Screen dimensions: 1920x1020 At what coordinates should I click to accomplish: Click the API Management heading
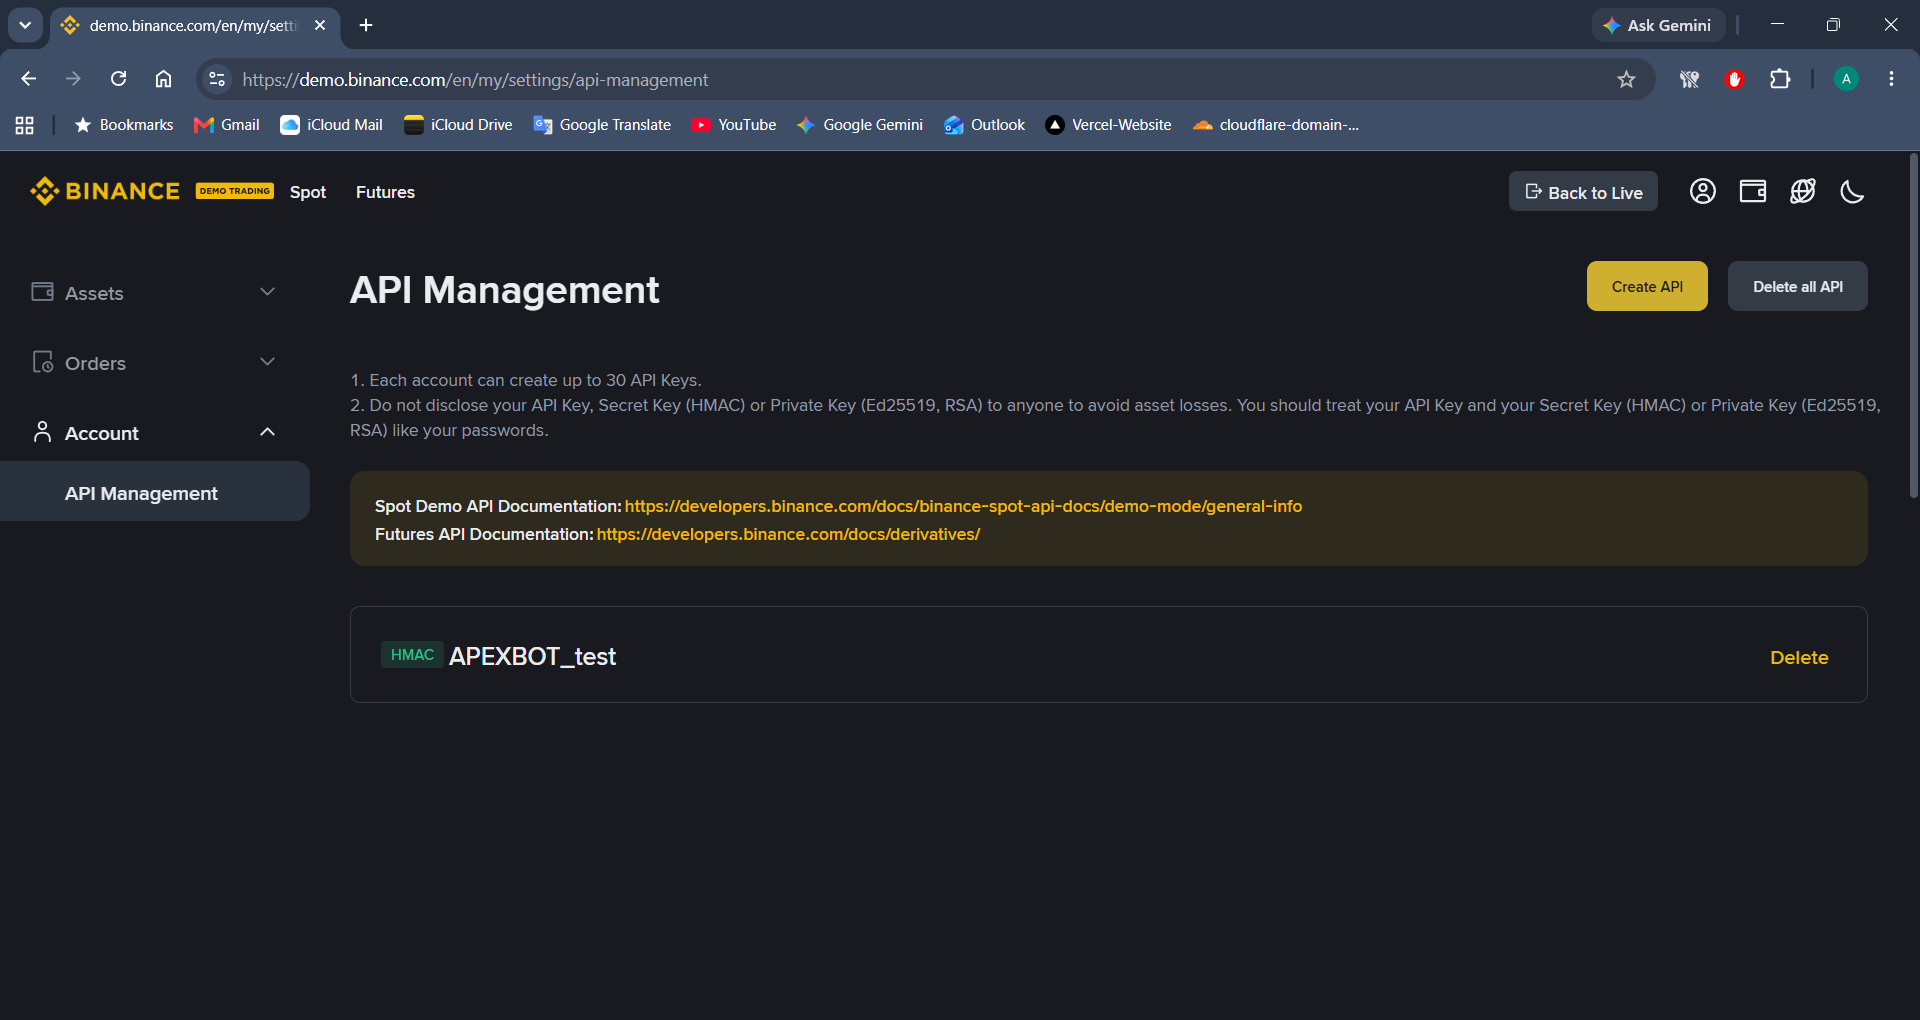(x=504, y=290)
